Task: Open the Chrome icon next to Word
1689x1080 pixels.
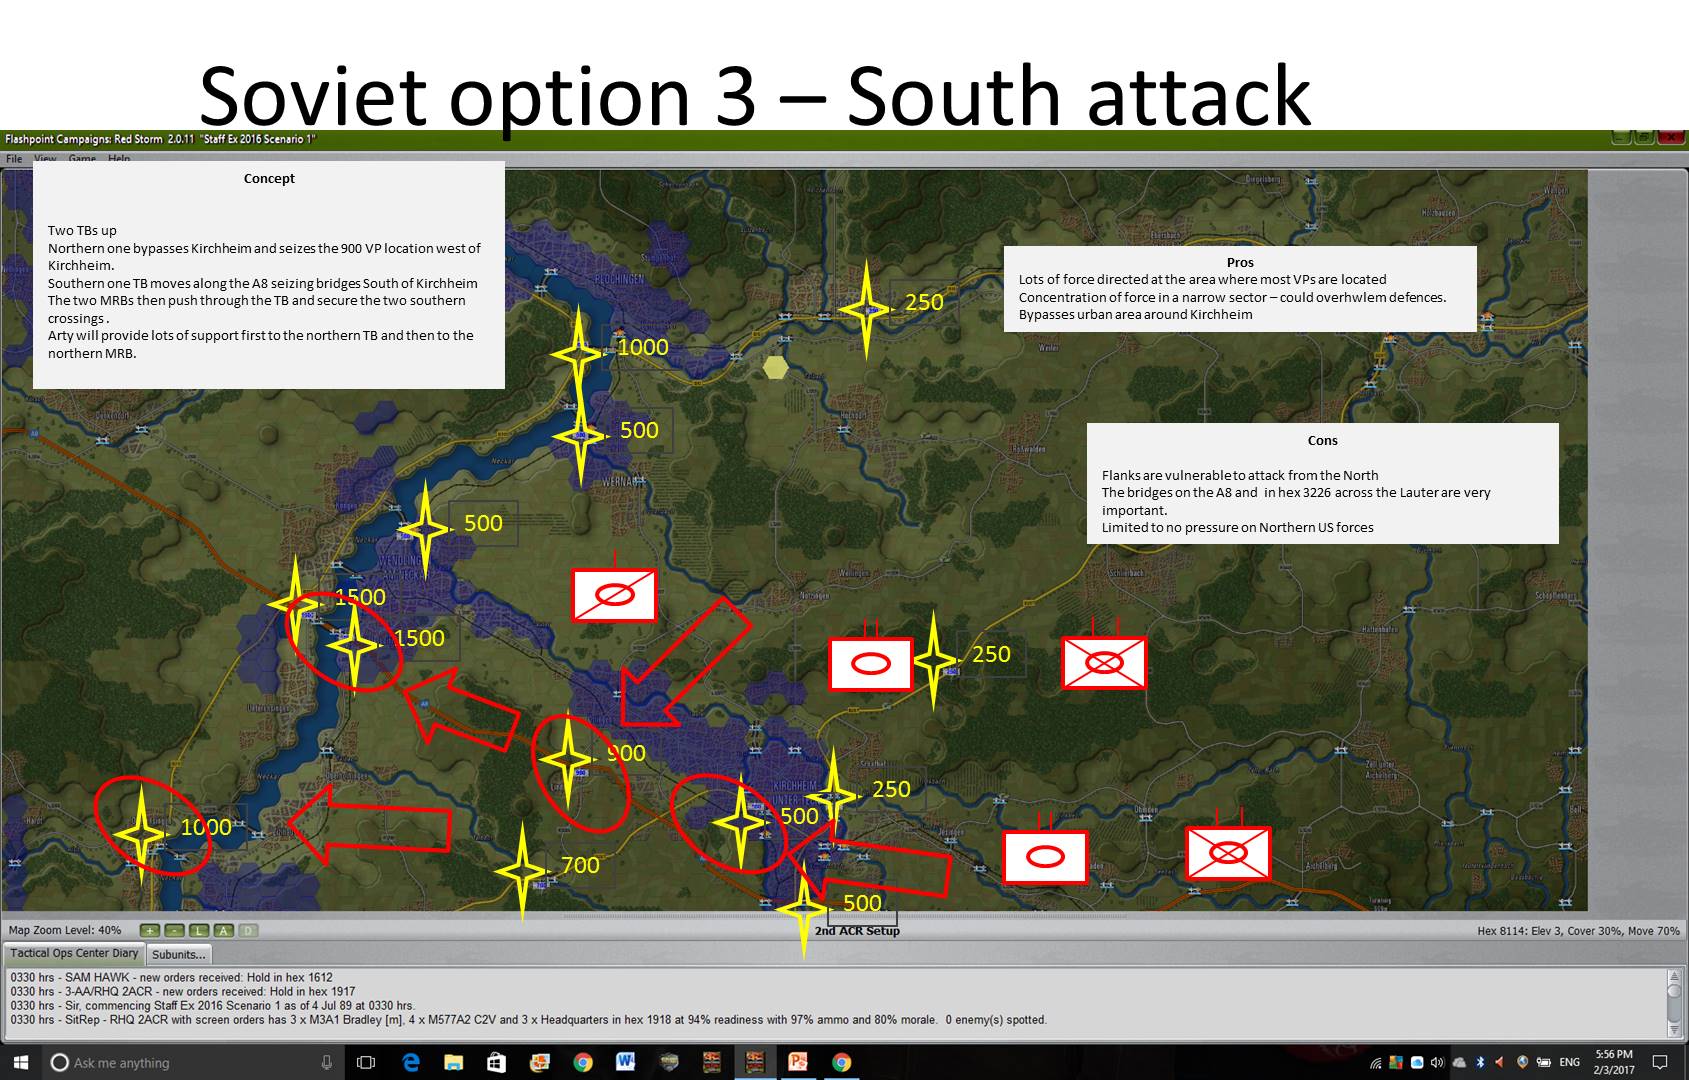Action: coord(583,1062)
